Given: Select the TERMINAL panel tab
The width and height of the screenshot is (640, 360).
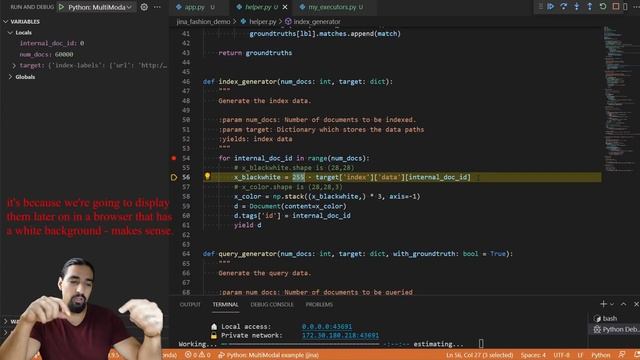Looking at the screenshot, I should click(225, 304).
